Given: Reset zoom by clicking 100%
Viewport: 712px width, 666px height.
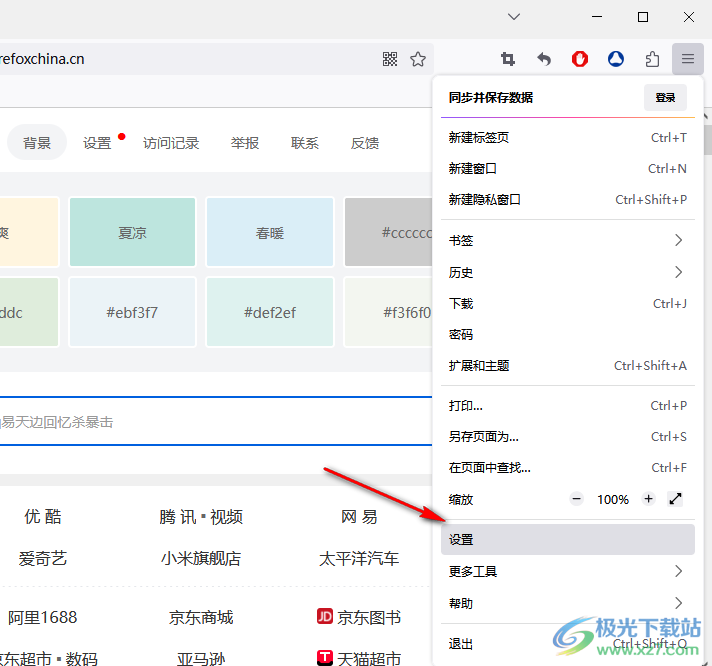Looking at the screenshot, I should click(613, 499).
